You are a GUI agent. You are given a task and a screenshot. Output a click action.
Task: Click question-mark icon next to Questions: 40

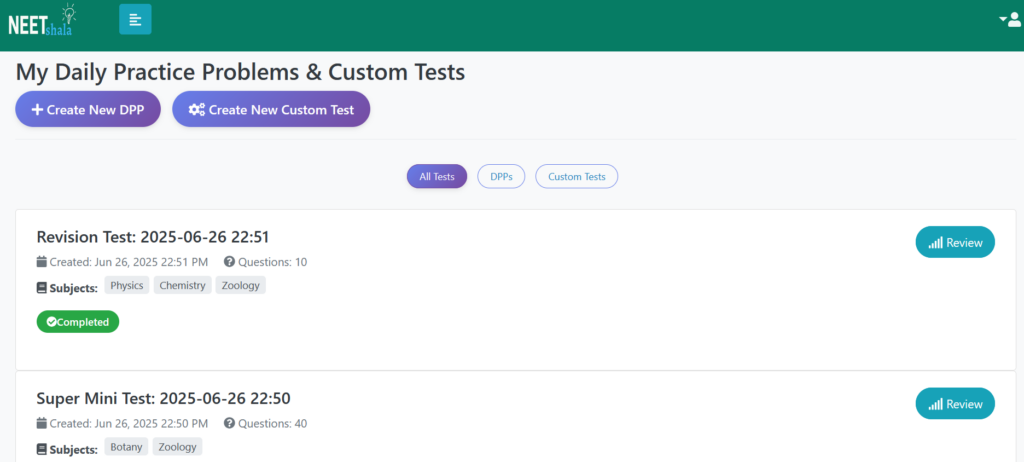(x=229, y=423)
